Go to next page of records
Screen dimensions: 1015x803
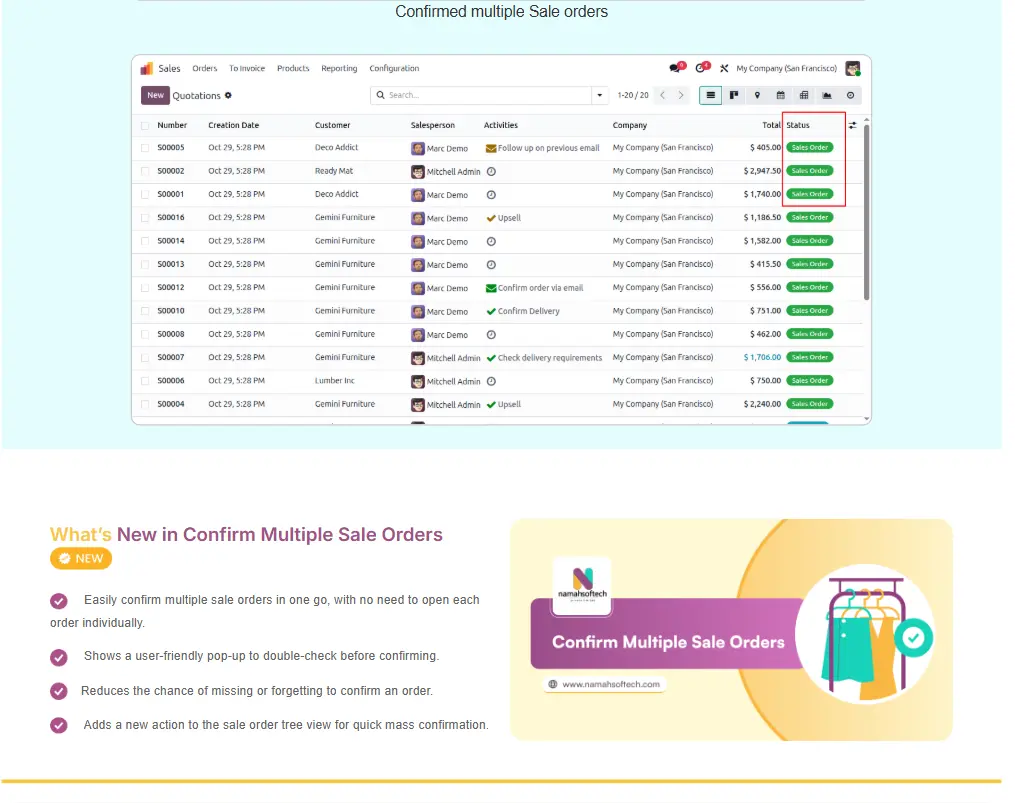(682, 96)
